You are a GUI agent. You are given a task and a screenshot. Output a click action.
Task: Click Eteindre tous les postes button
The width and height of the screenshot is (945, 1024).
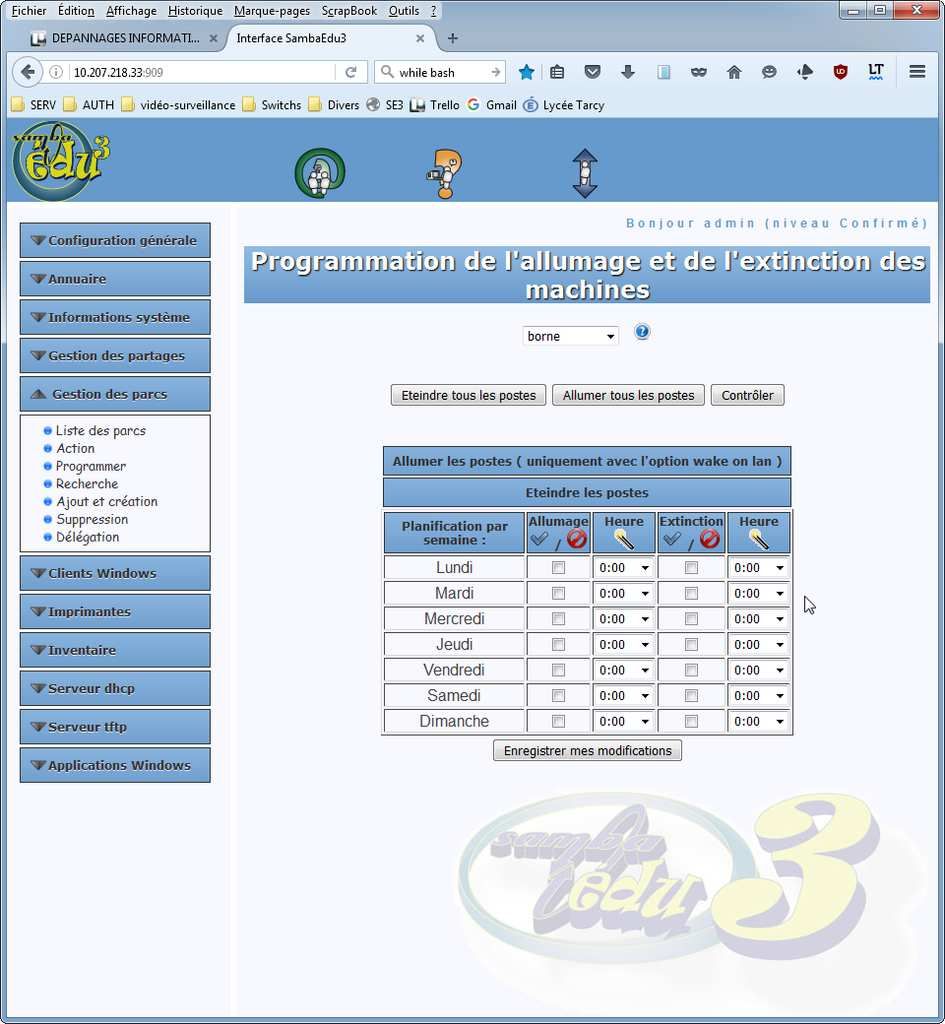(x=468, y=395)
